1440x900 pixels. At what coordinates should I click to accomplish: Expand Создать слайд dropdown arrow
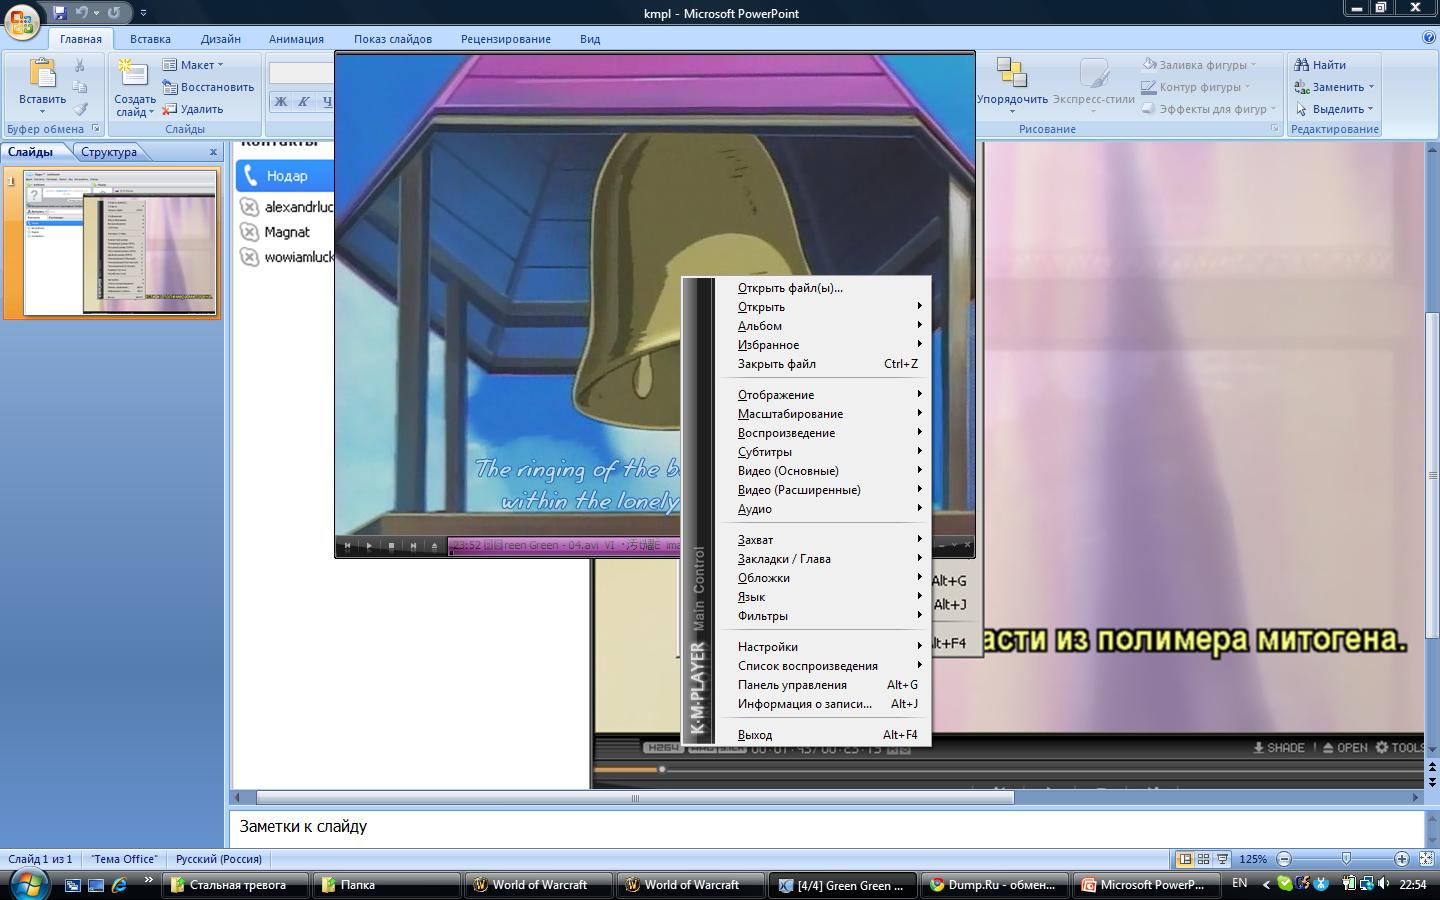point(151,113)
